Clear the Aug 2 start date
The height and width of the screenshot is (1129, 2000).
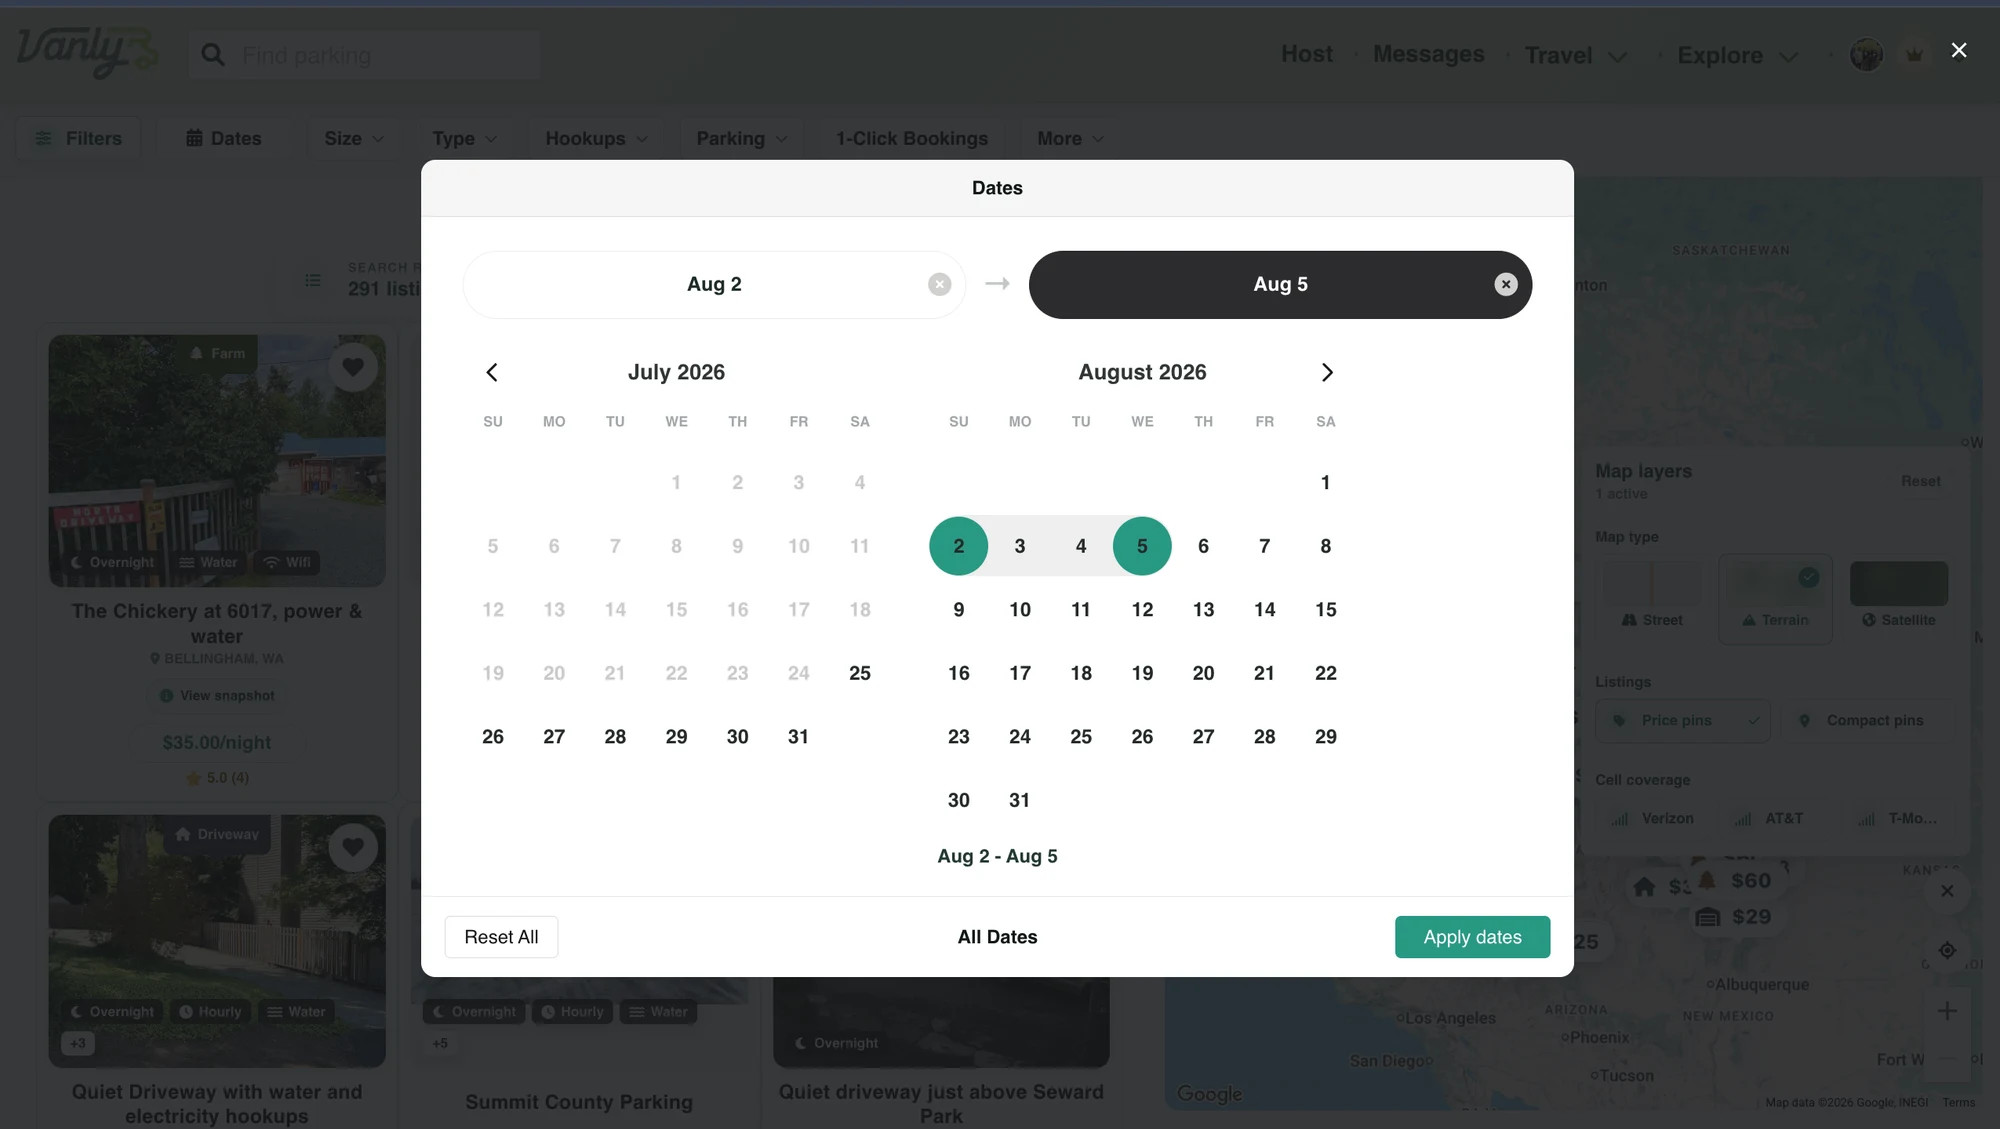click(939, 285)
